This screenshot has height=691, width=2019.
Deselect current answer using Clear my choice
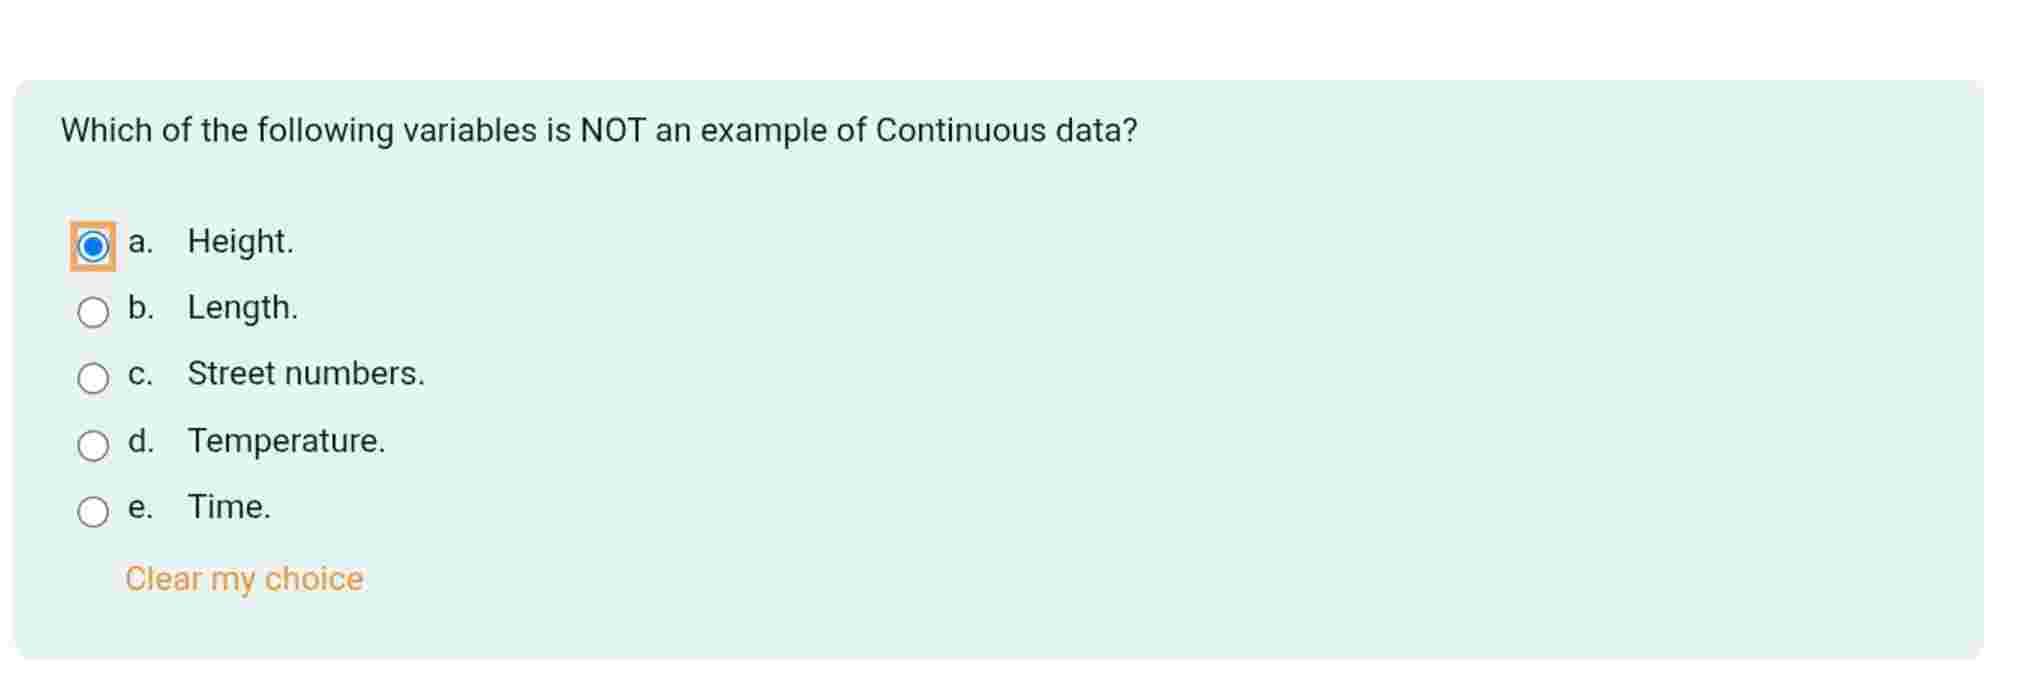[x=244, y=578]
